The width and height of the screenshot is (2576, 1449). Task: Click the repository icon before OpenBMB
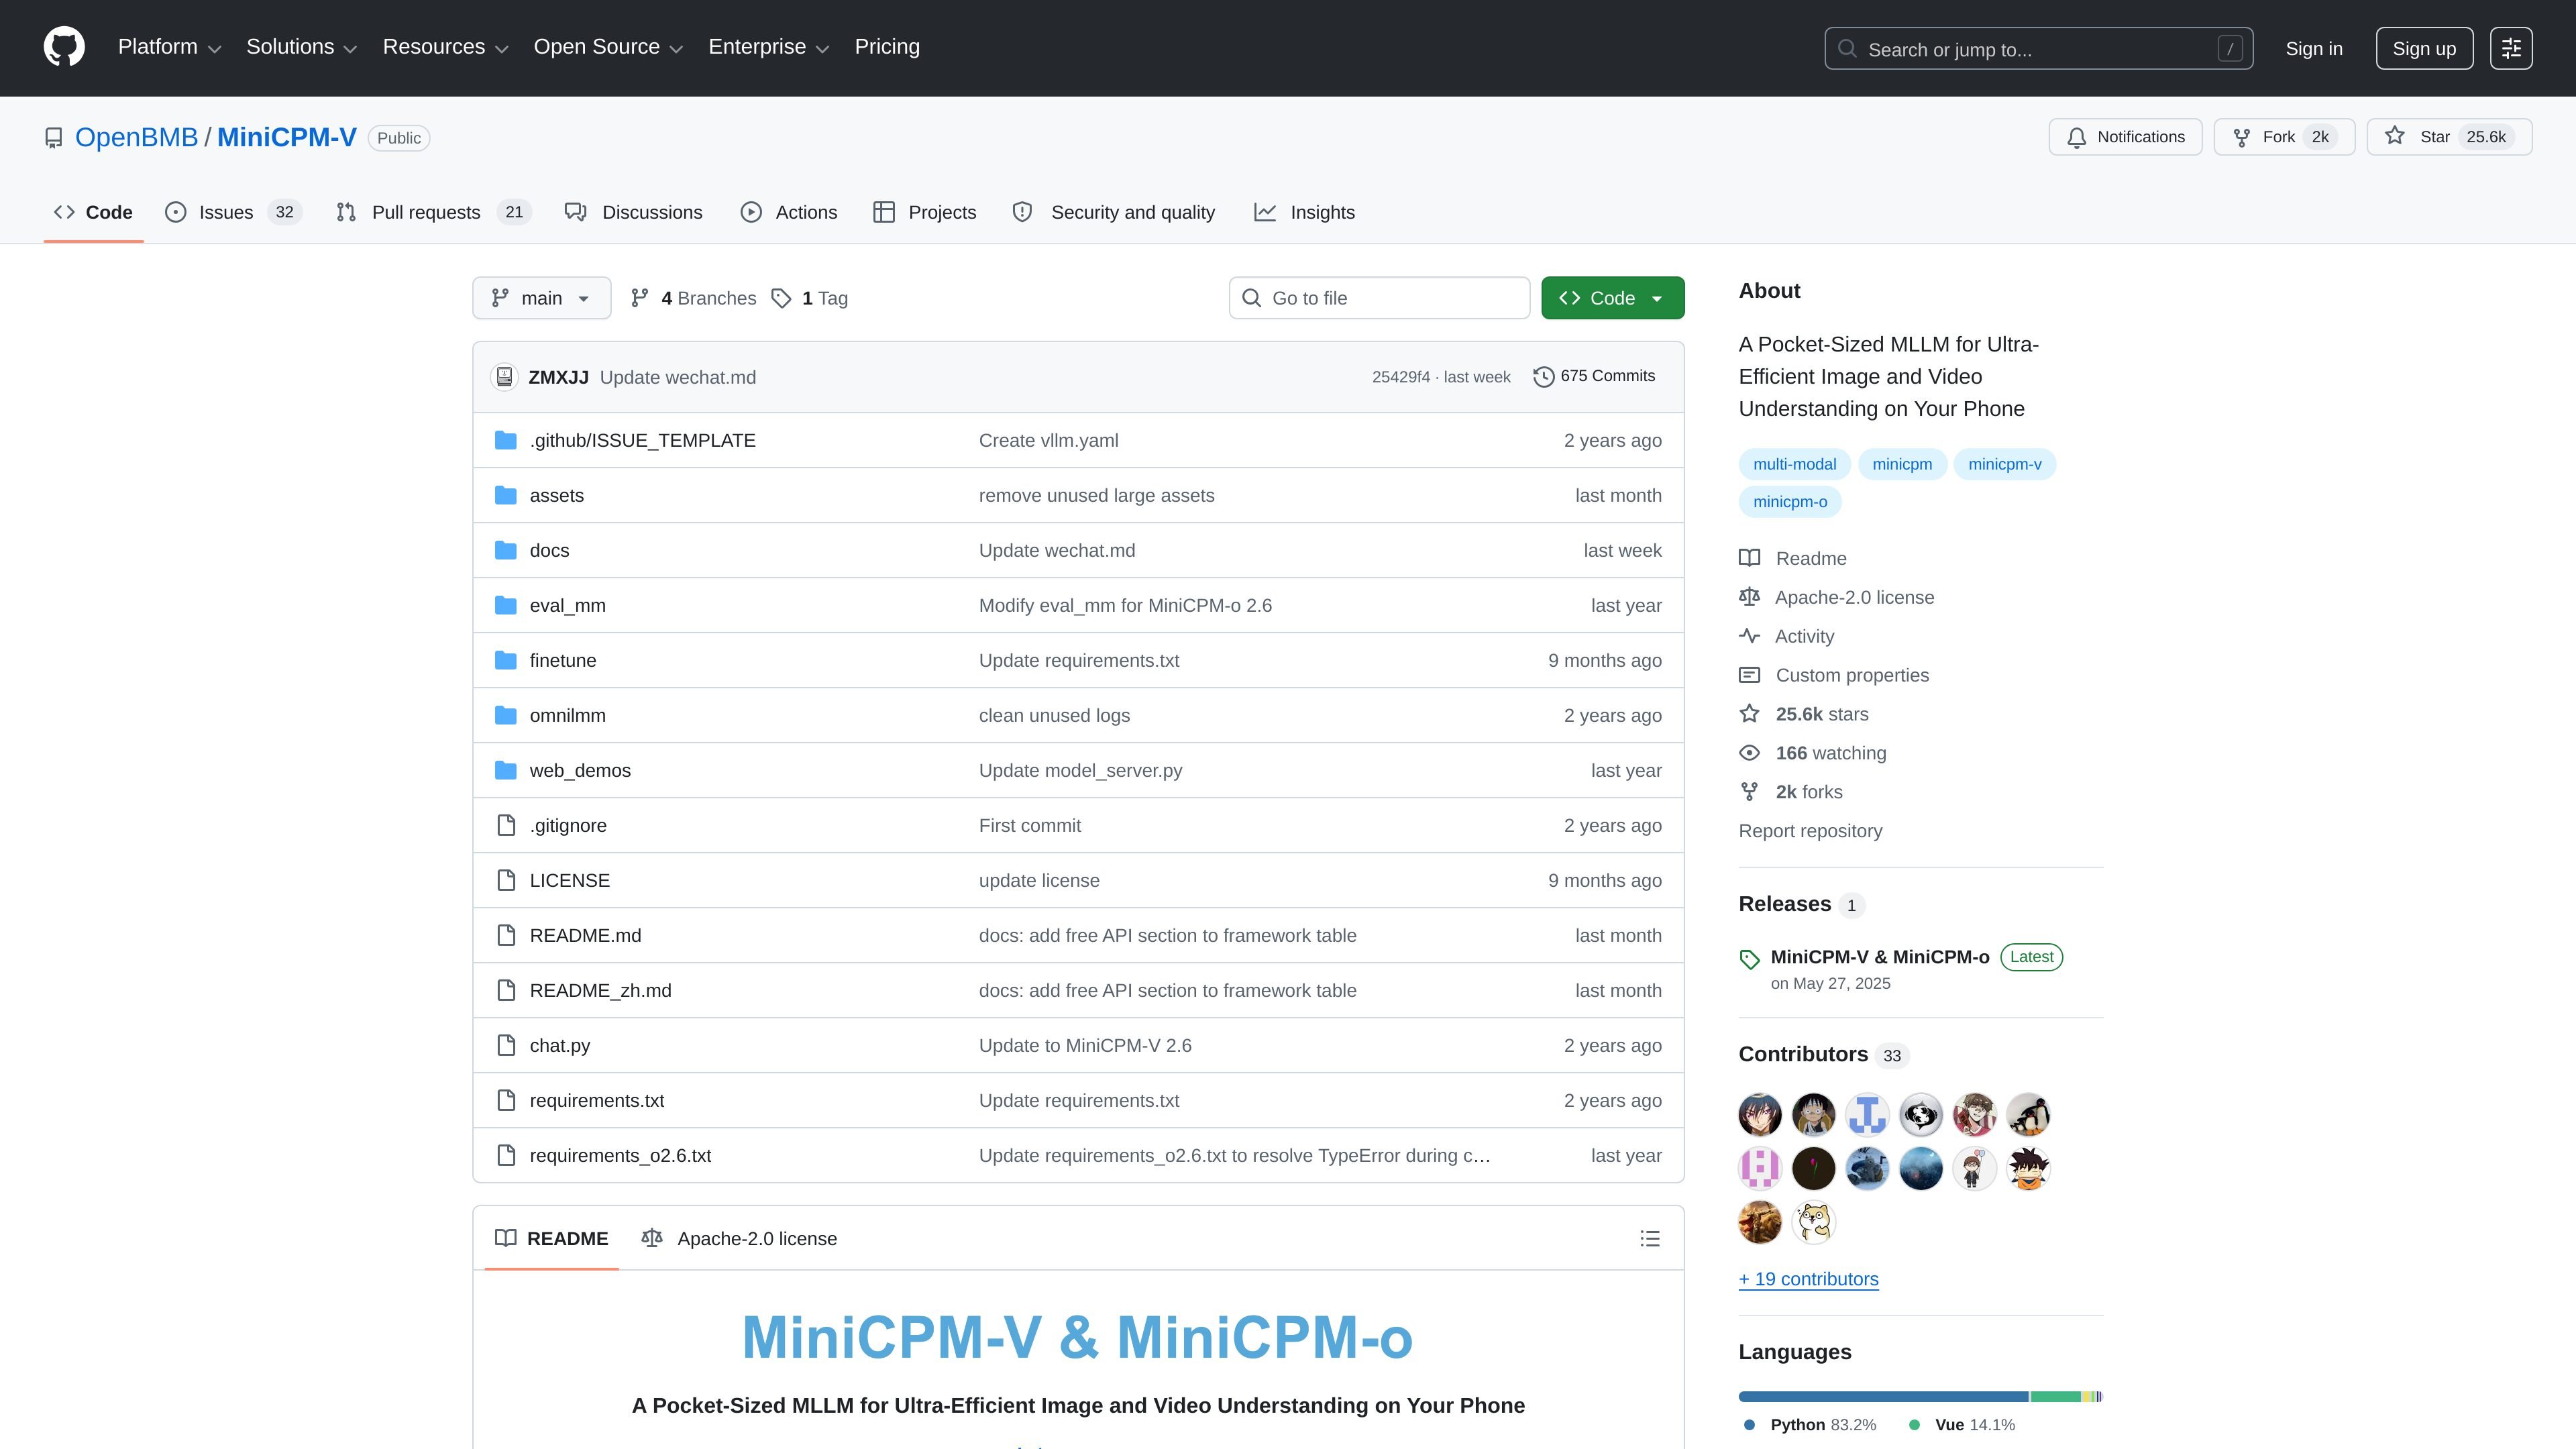pyautogui.click(x=54, y=138)
